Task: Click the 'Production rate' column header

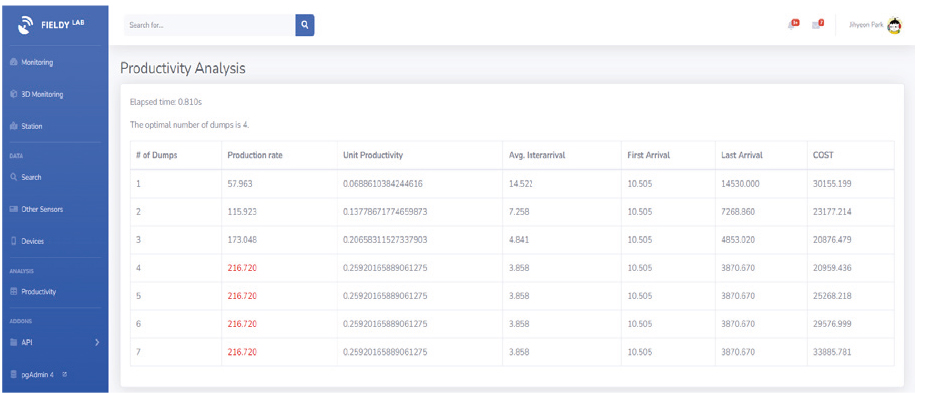Action: point(255,155)
